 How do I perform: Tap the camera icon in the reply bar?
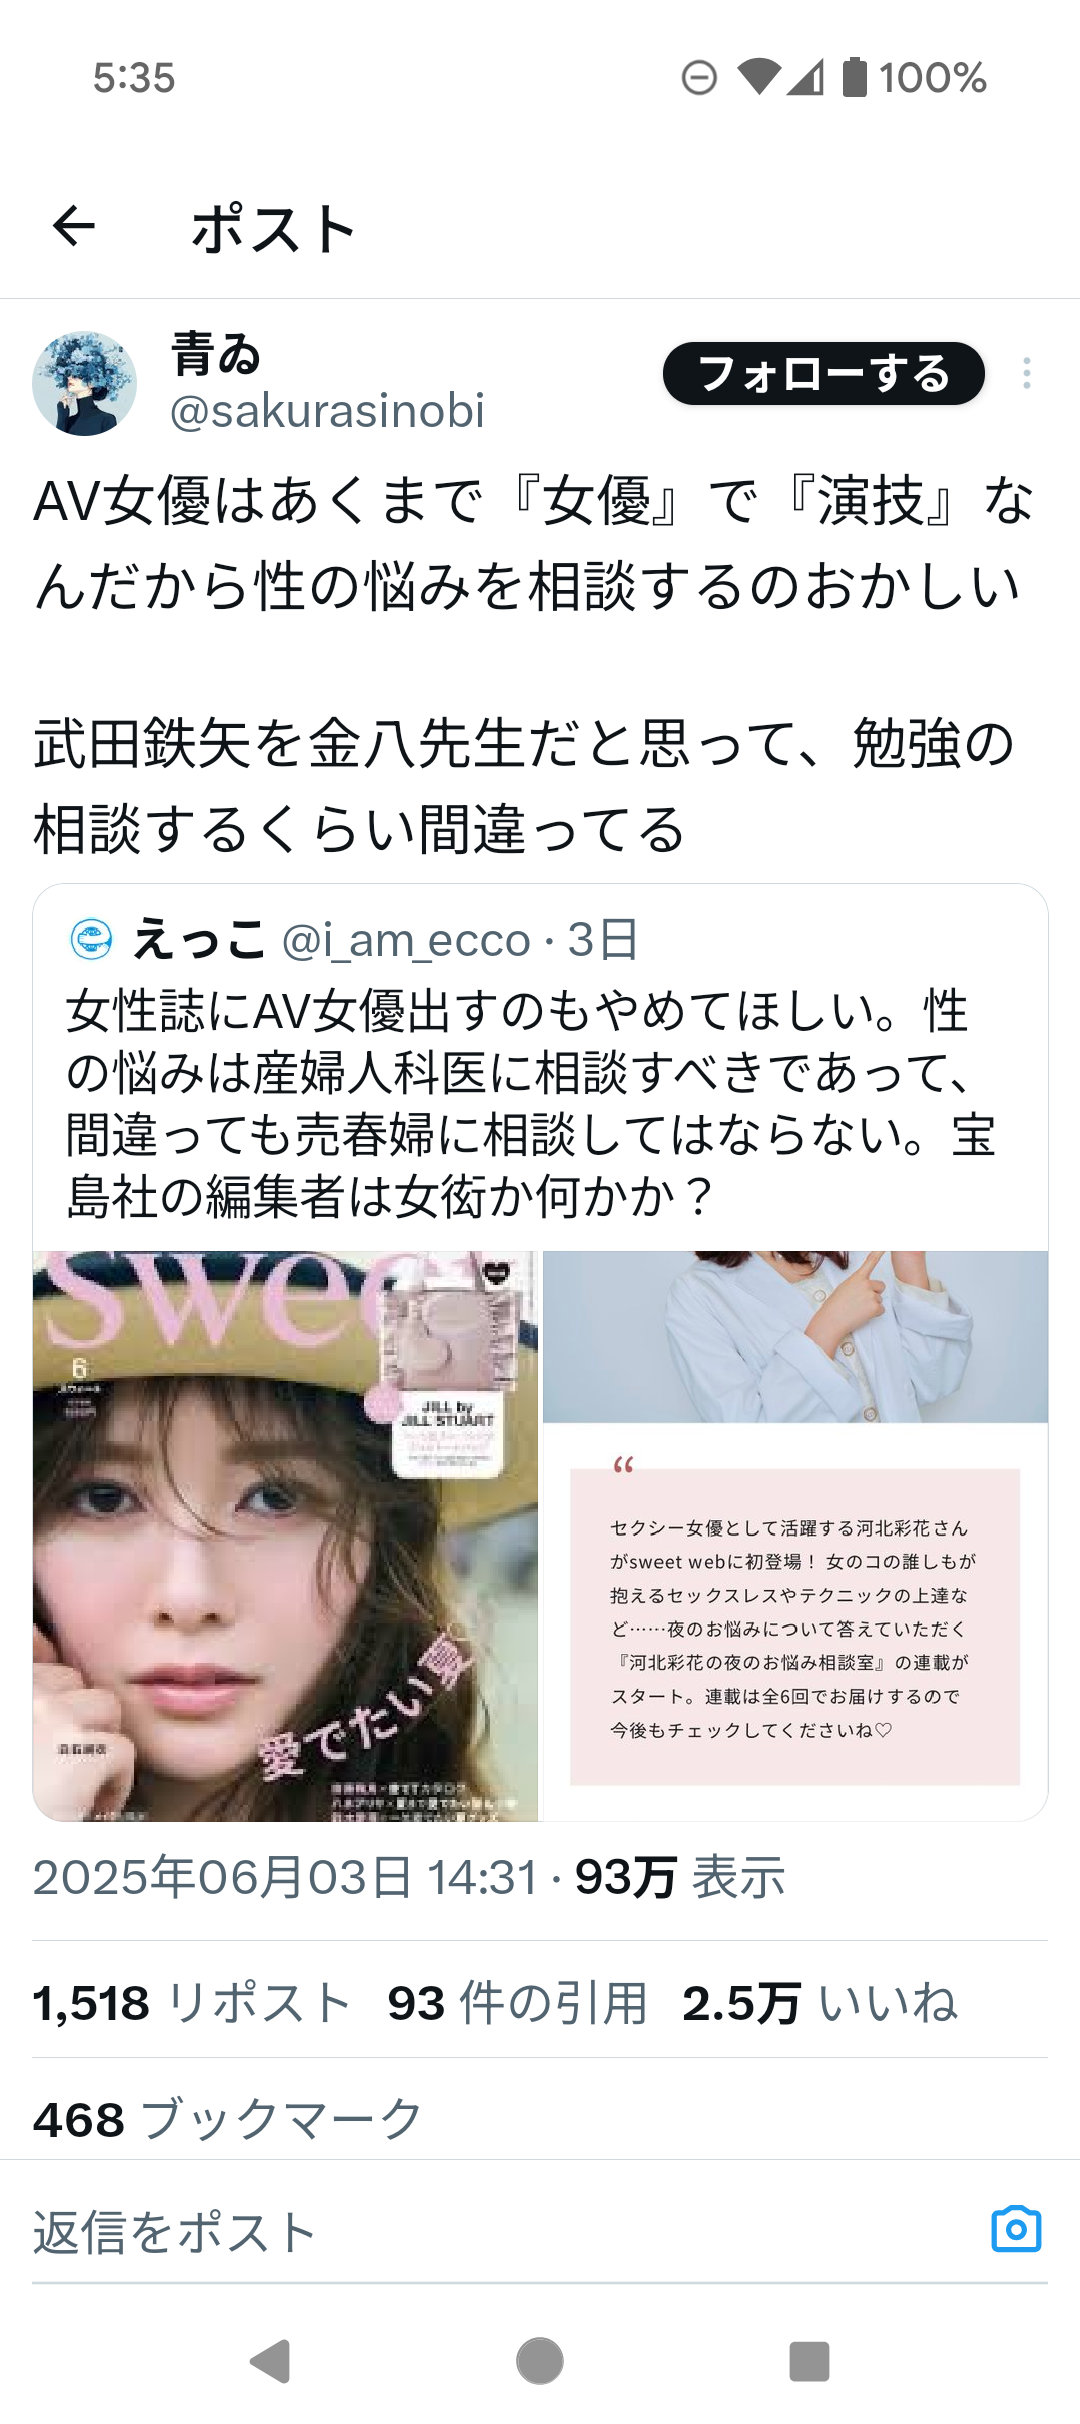pos(1016,2229)
